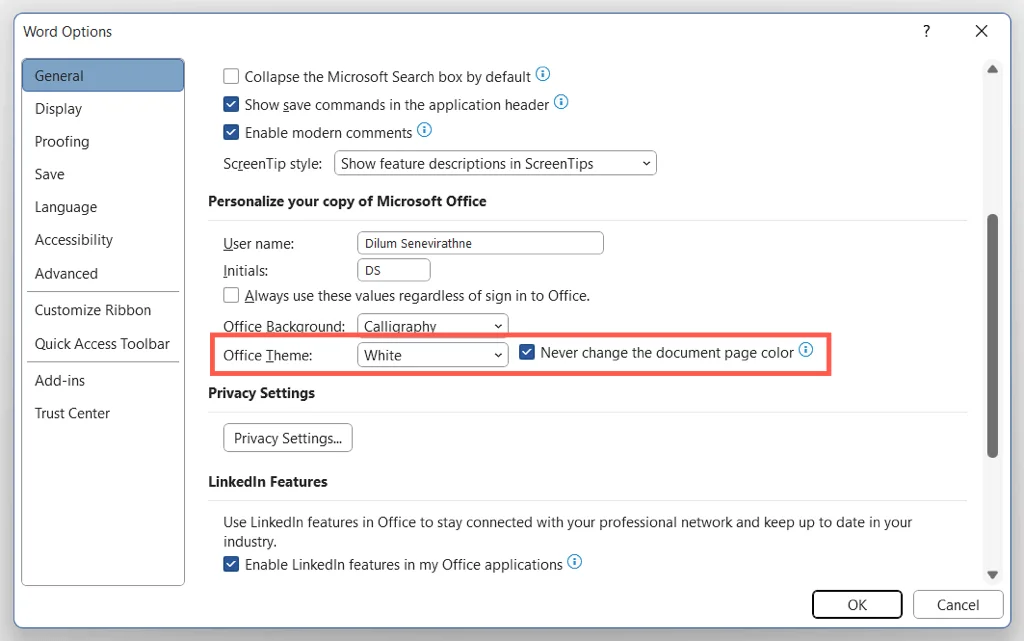Screen dimensions: 1024x641
Task: Uncheck Never change the document page color
Action: [x=527, y=352]
